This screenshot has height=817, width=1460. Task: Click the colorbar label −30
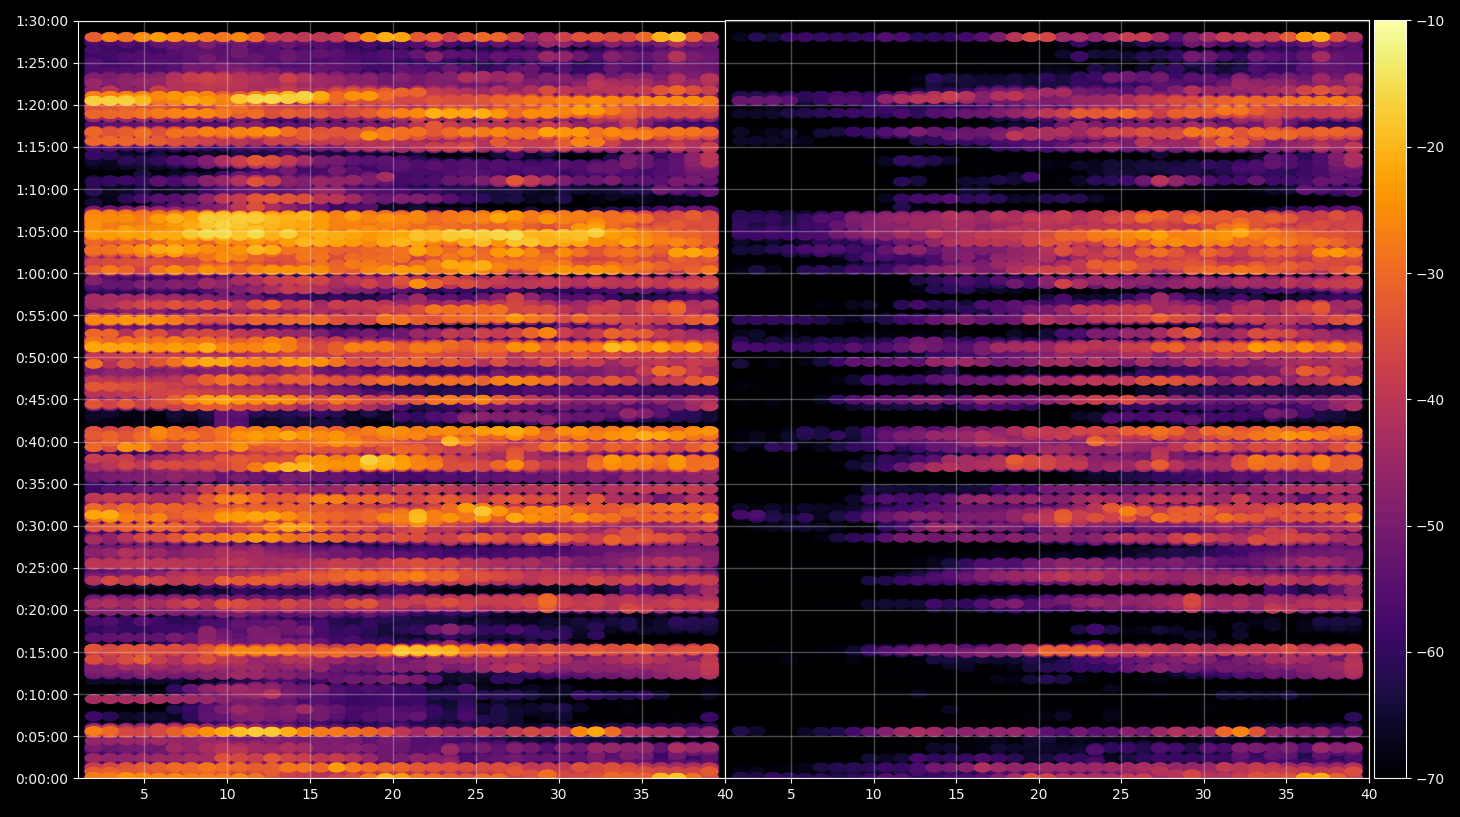[1431, 274]
